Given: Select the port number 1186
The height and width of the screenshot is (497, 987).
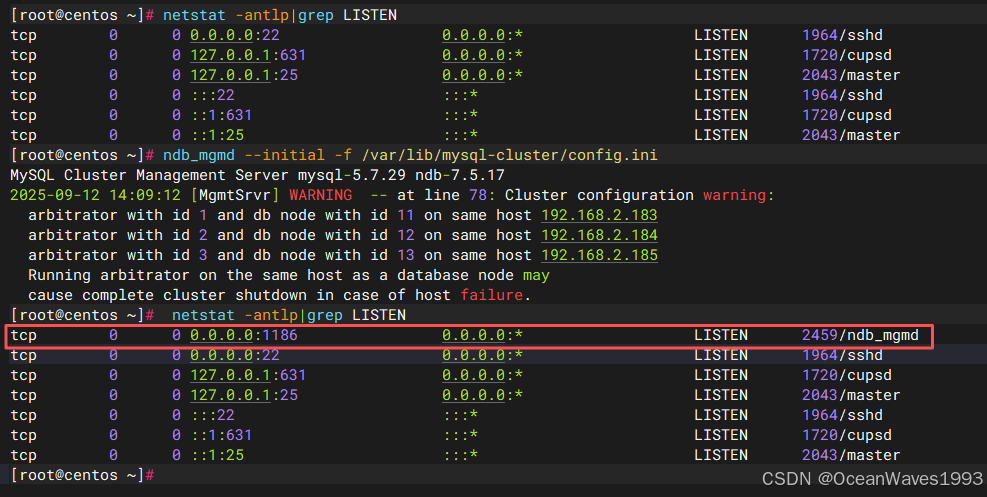Looking at the screenshot, I should [x=279, y=335].
